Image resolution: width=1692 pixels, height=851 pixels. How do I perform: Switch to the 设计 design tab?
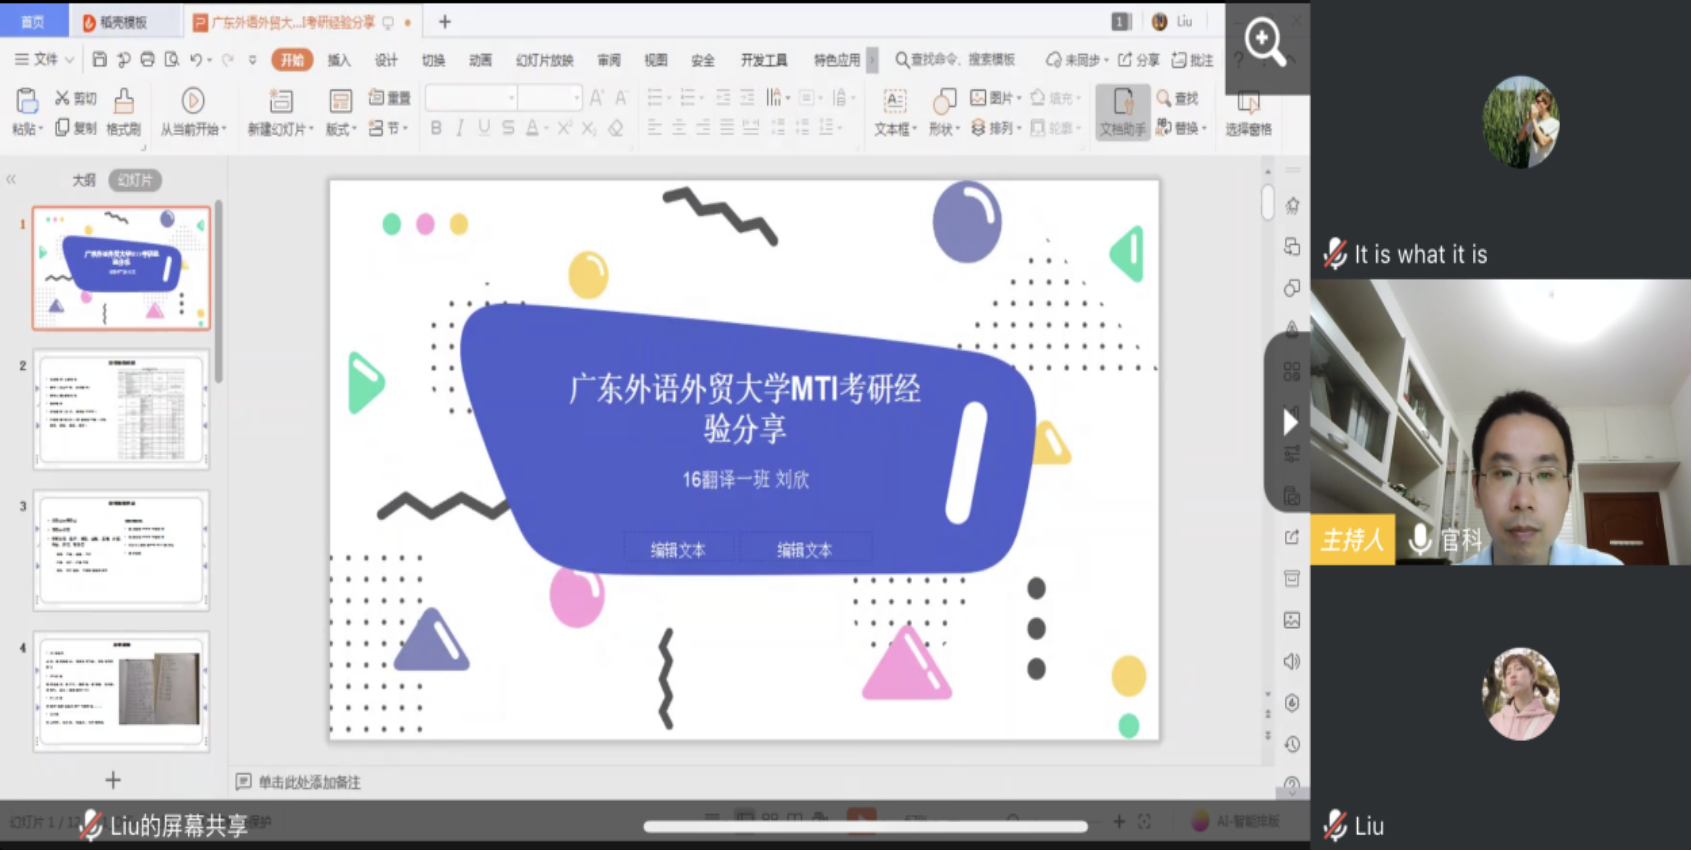point(386,60)
